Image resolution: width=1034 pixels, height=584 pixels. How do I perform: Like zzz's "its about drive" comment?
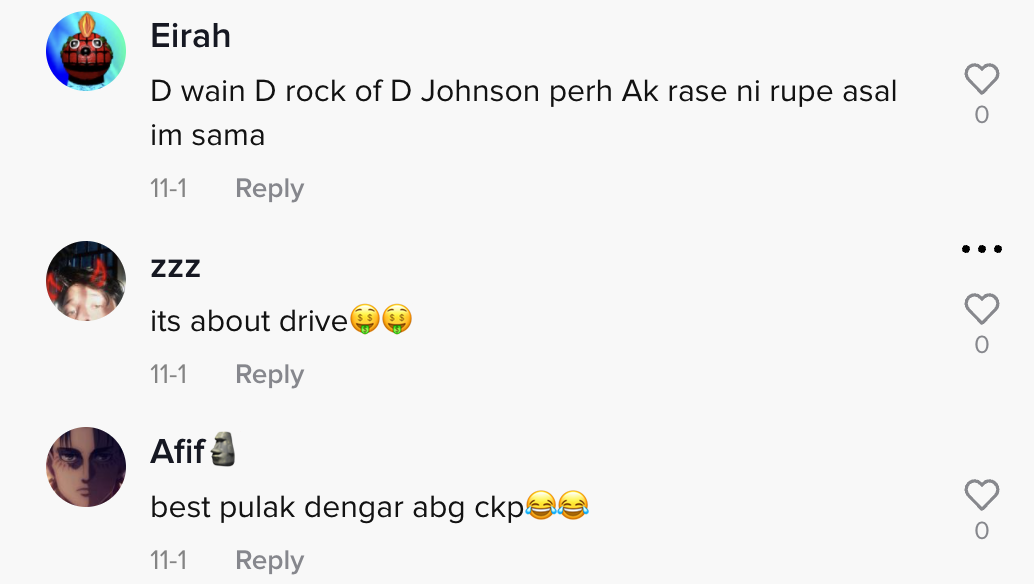(981, 308)
